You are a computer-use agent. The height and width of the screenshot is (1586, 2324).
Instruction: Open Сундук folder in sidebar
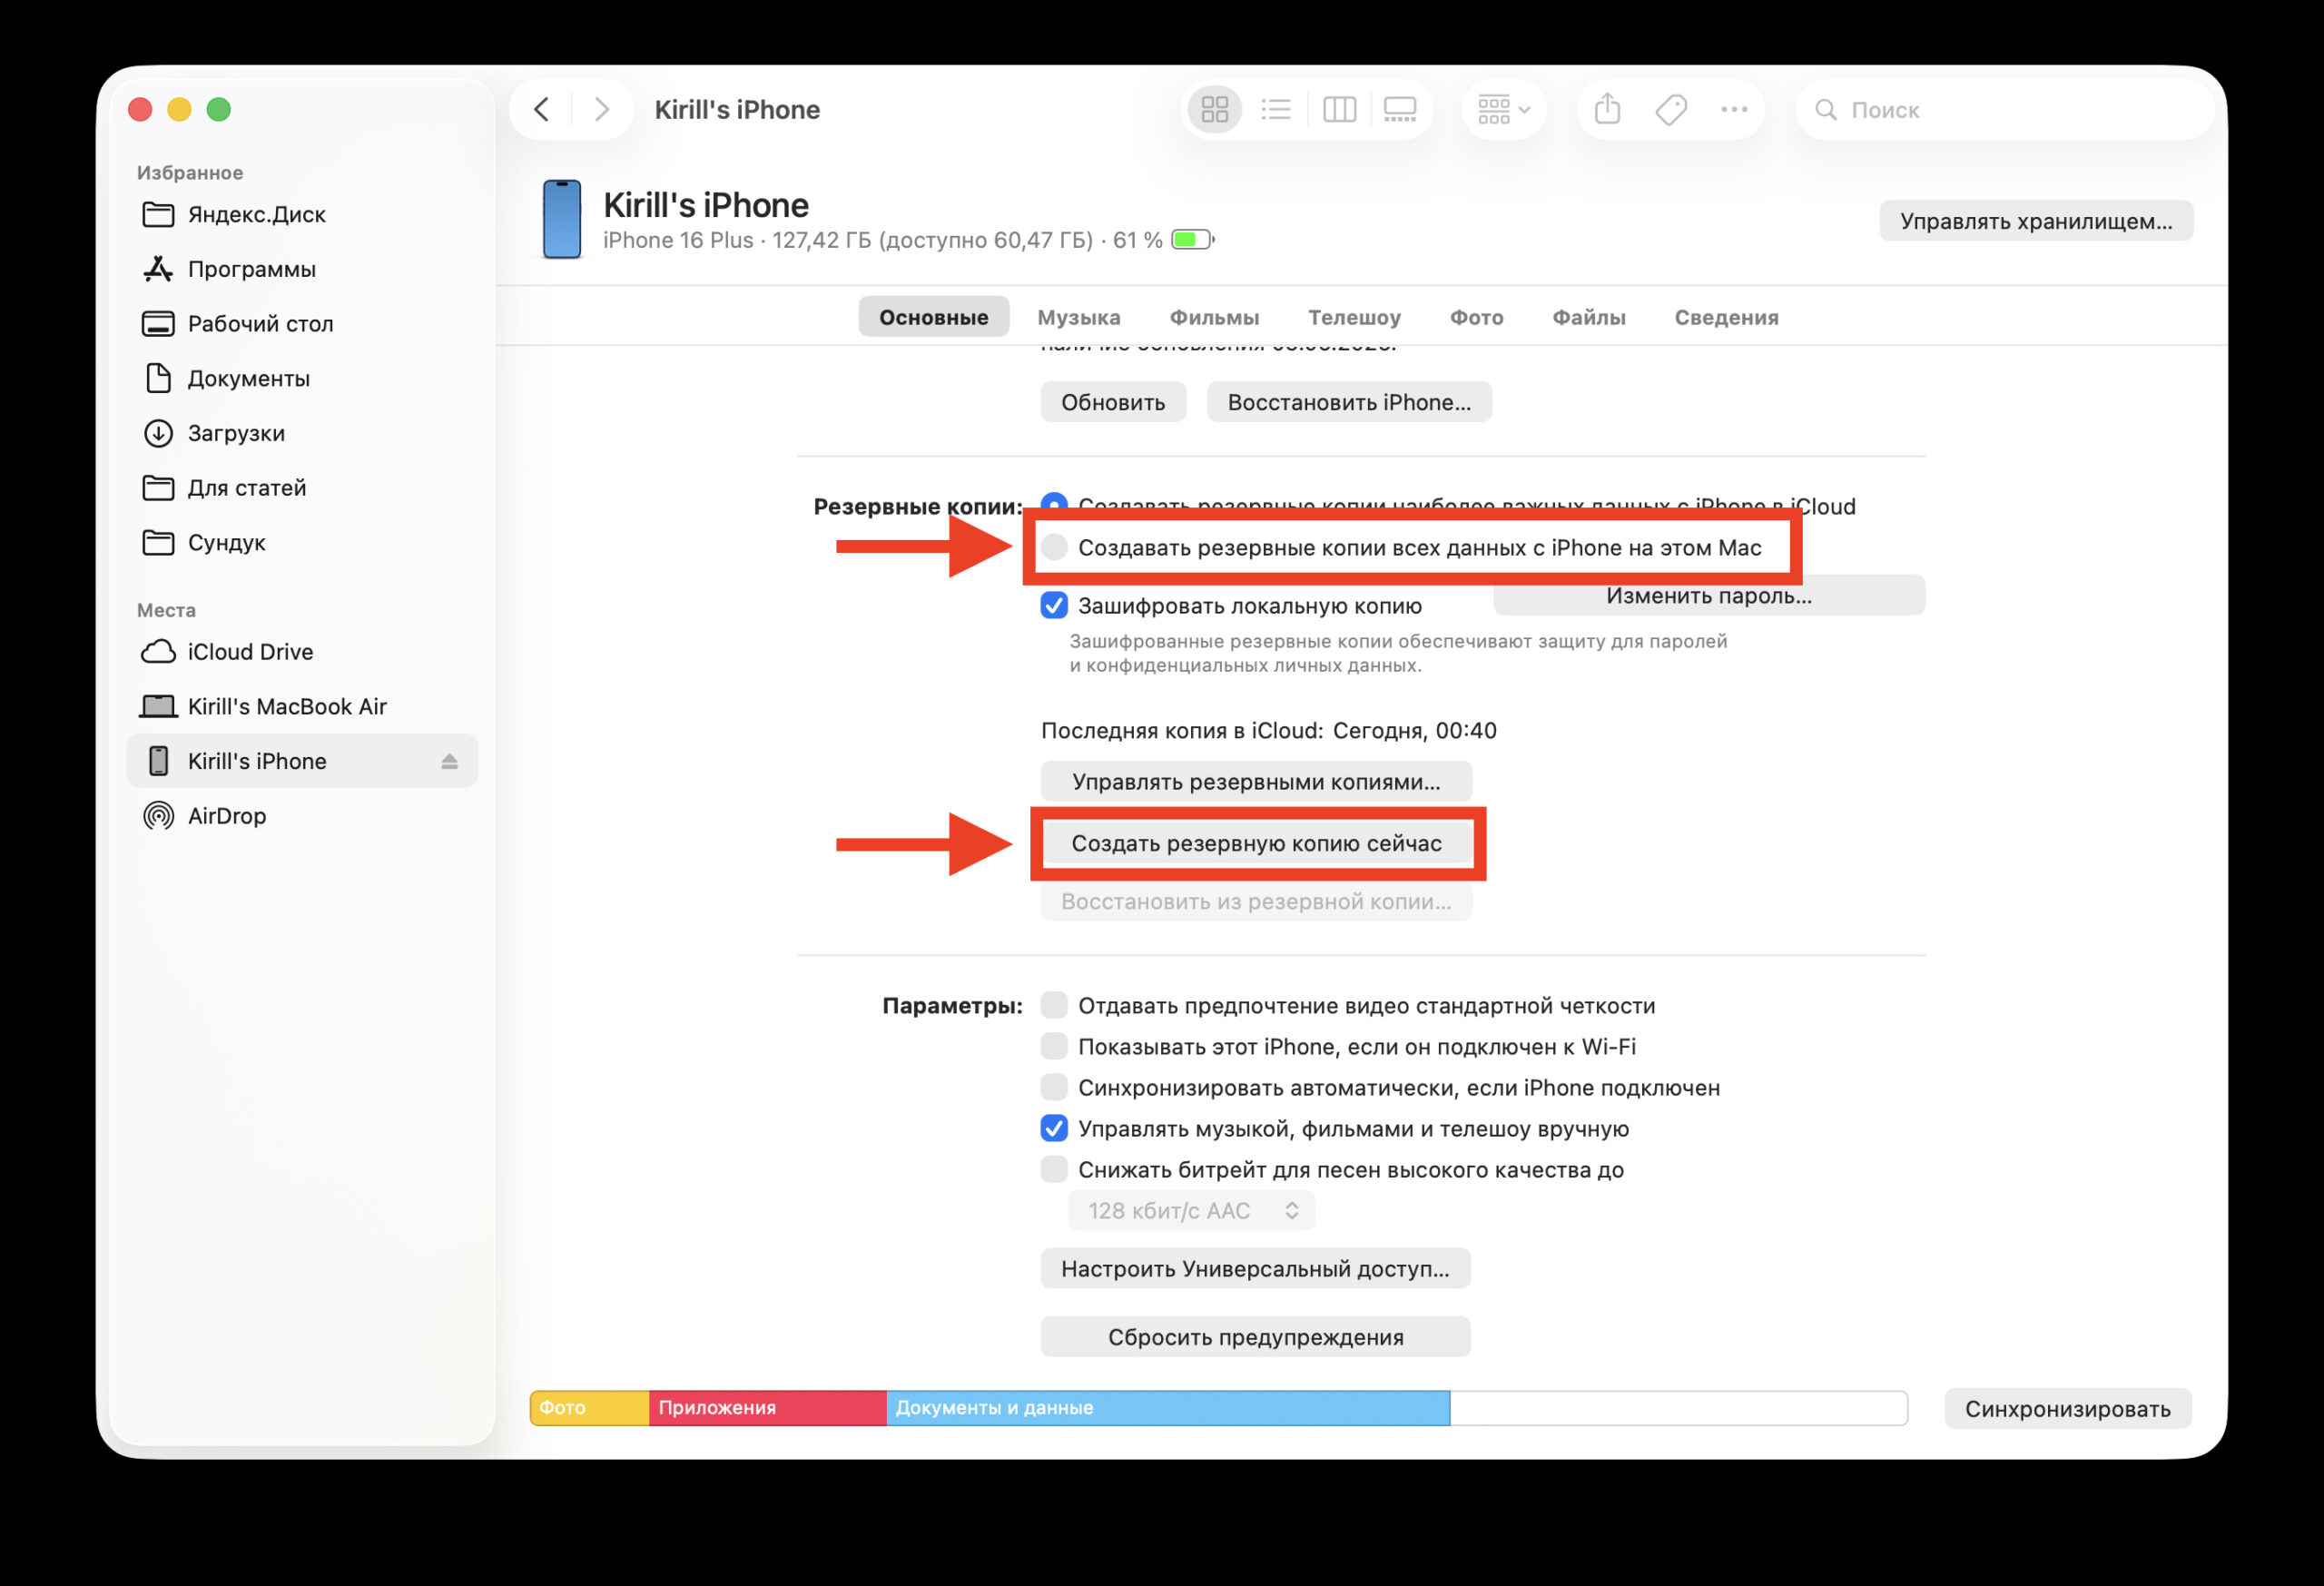point(302,542)
